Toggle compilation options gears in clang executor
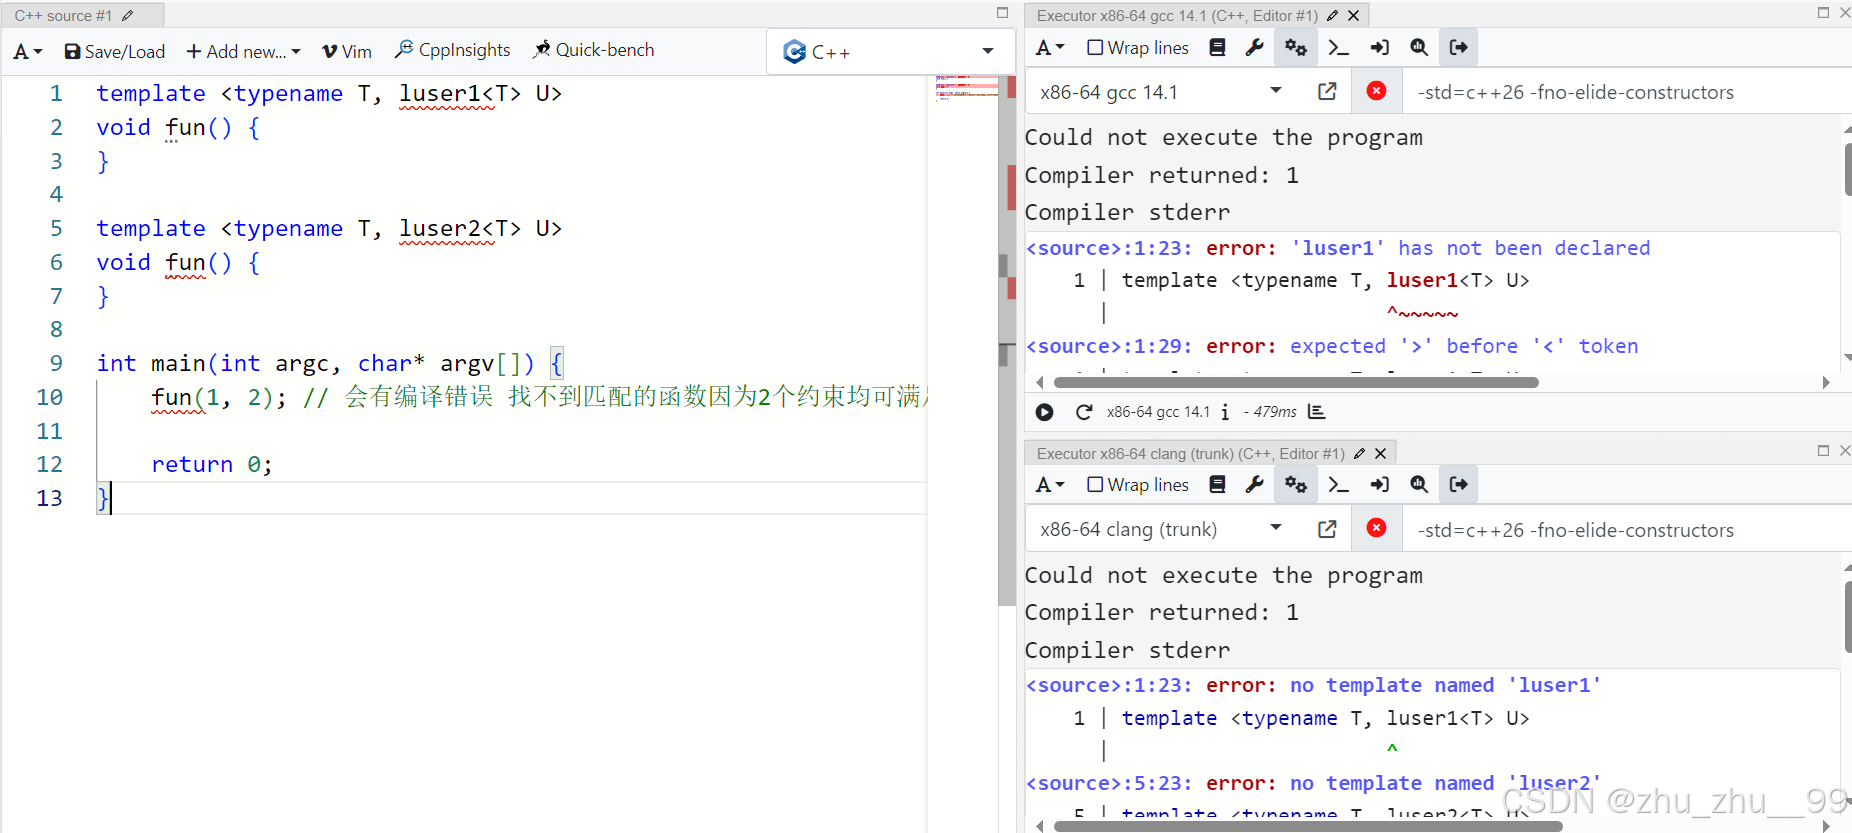The image size is (1852, 833). point(1296,485)
